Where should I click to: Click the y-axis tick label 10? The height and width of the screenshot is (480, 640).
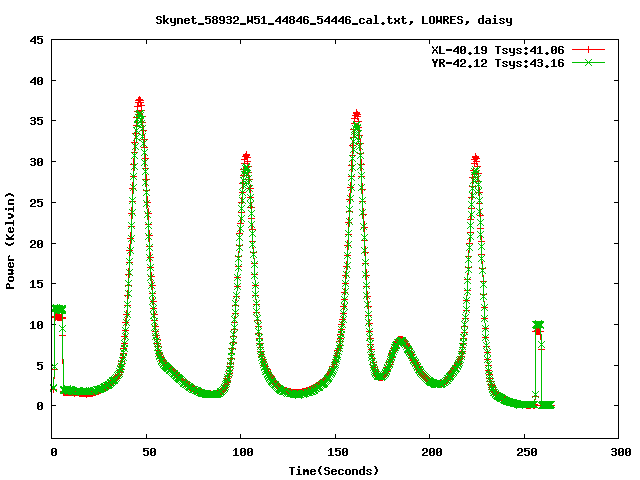(36, 325)
